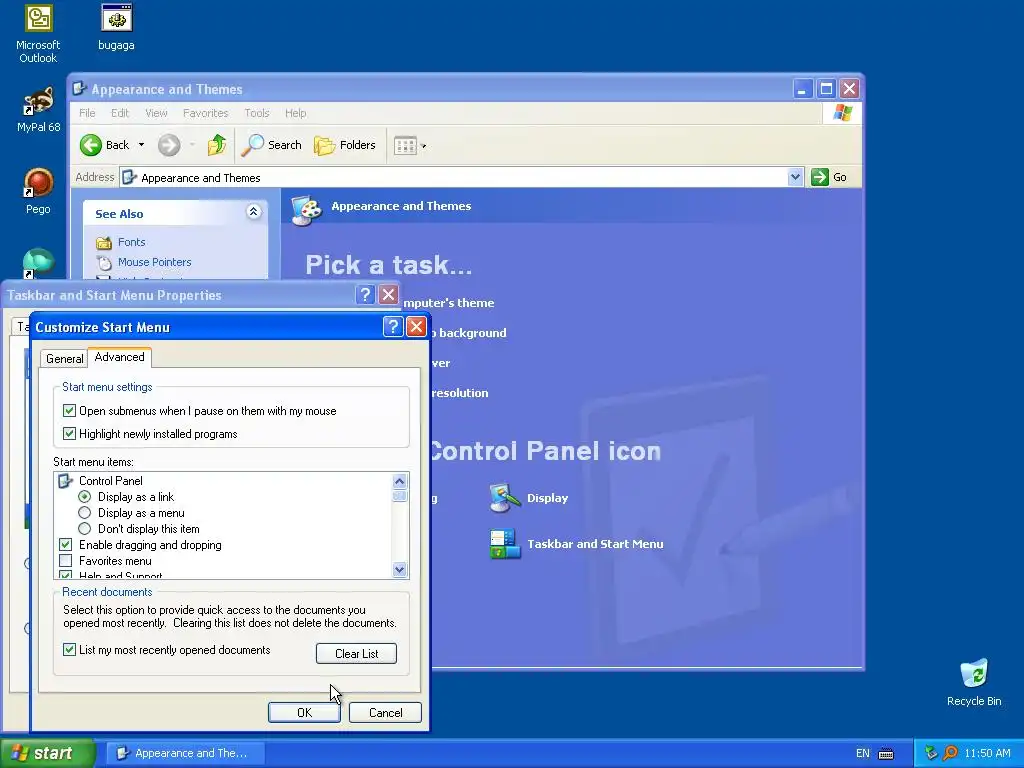The width and height of the screenshot is (1024, 768).
Task: Click EN language indicator in taskbar
Action: click(863, 754)
